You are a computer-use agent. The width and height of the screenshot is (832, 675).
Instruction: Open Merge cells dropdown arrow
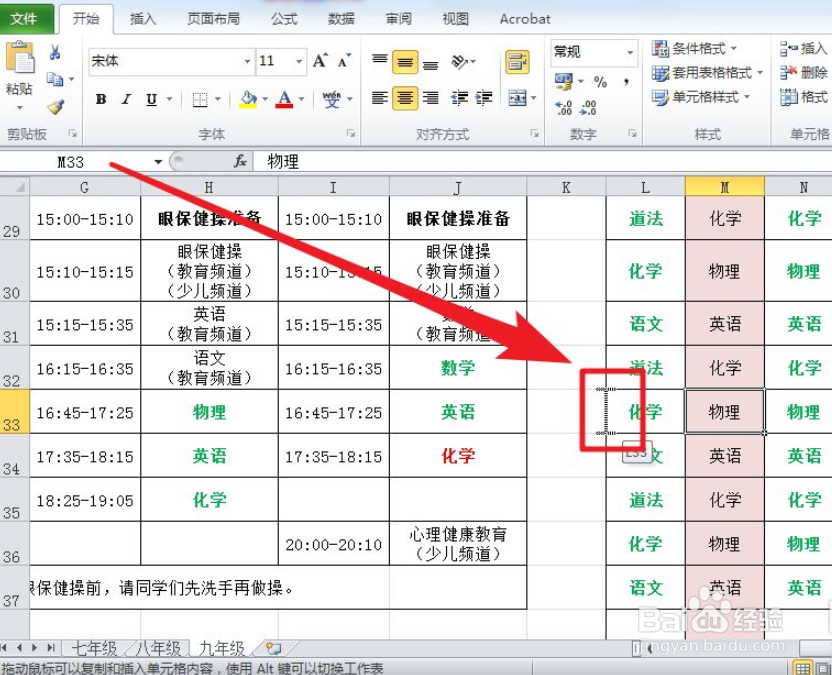coord(533,98)
